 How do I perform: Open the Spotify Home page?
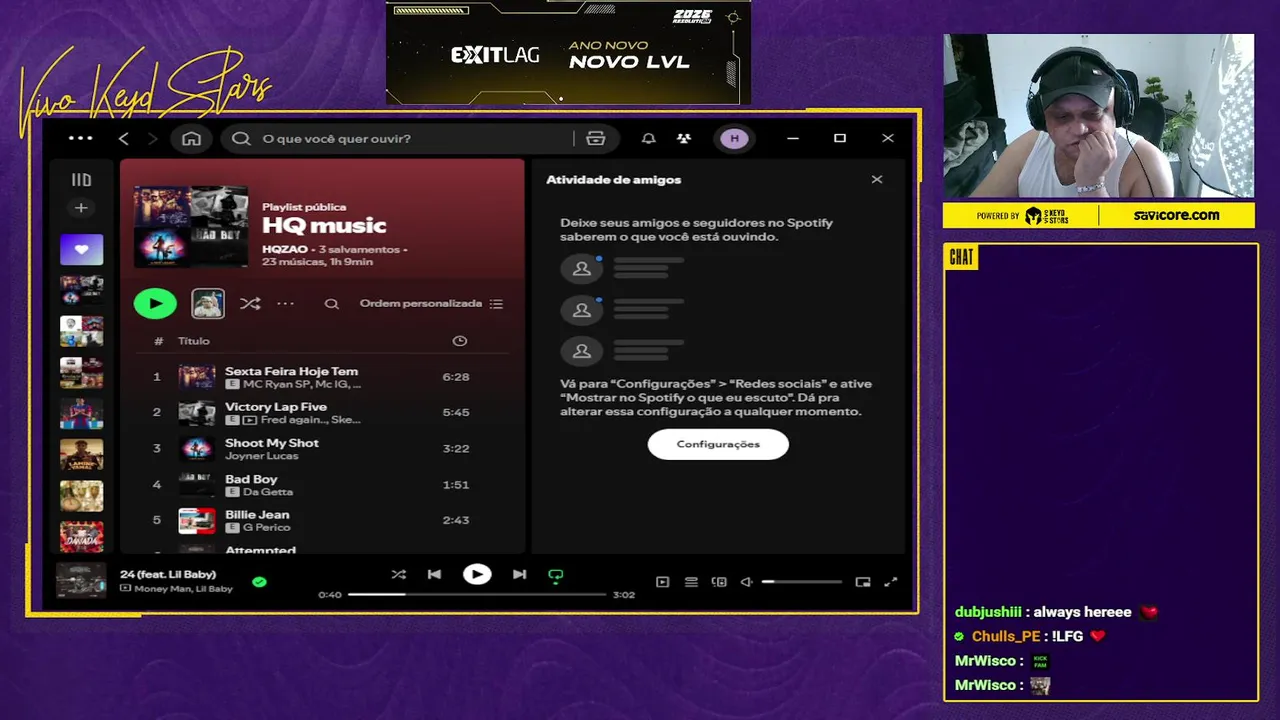pyautogui.click(x=191, y=138)
